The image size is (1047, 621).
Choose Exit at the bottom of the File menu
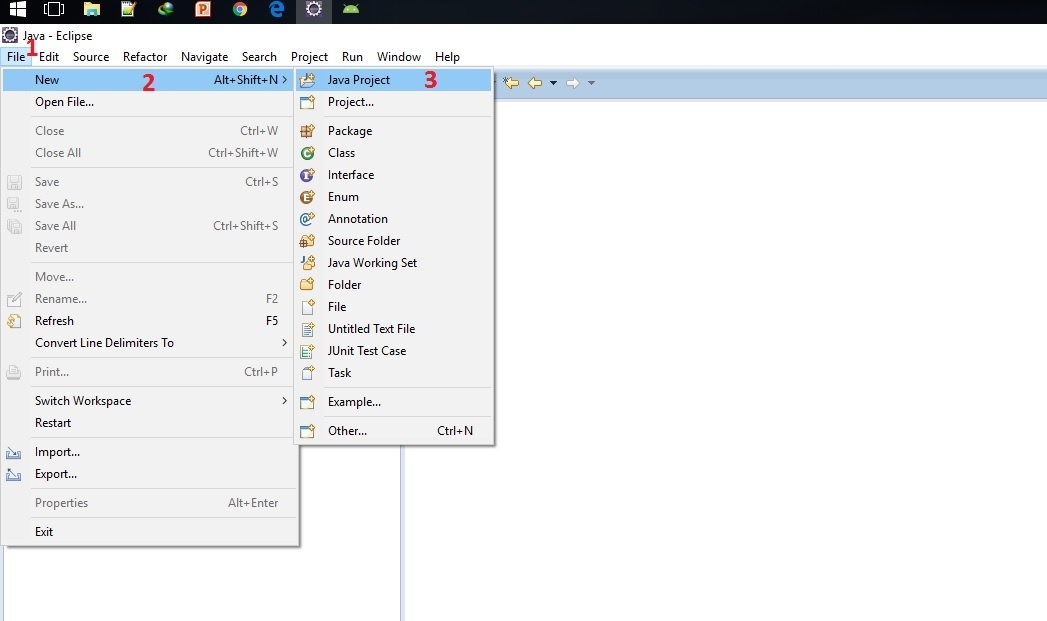click(x=44, y=532)
